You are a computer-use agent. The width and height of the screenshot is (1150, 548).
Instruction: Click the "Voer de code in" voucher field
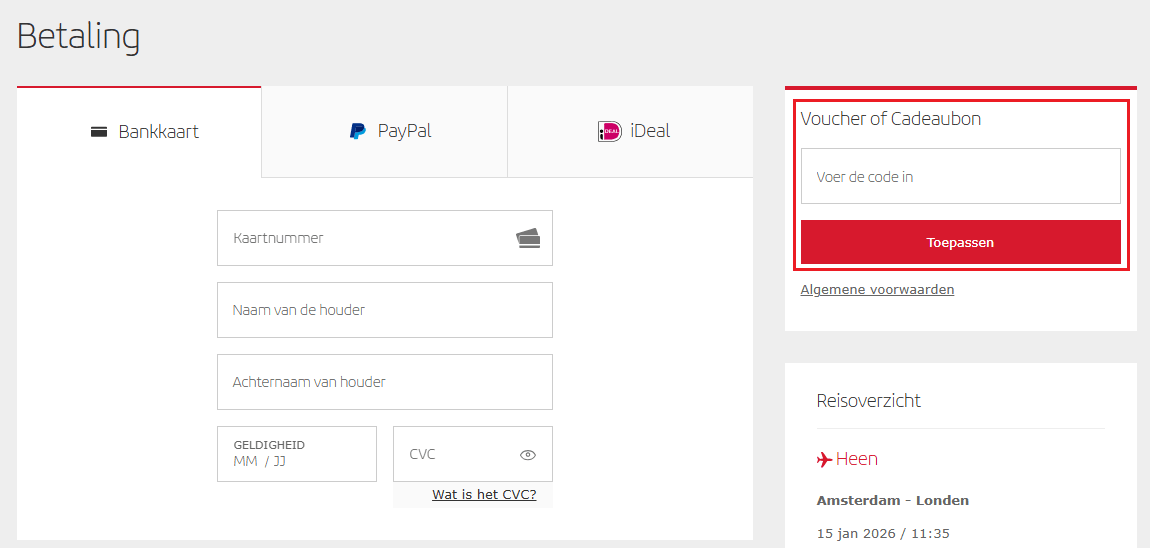pyautogui.click(x=960, y=177)
